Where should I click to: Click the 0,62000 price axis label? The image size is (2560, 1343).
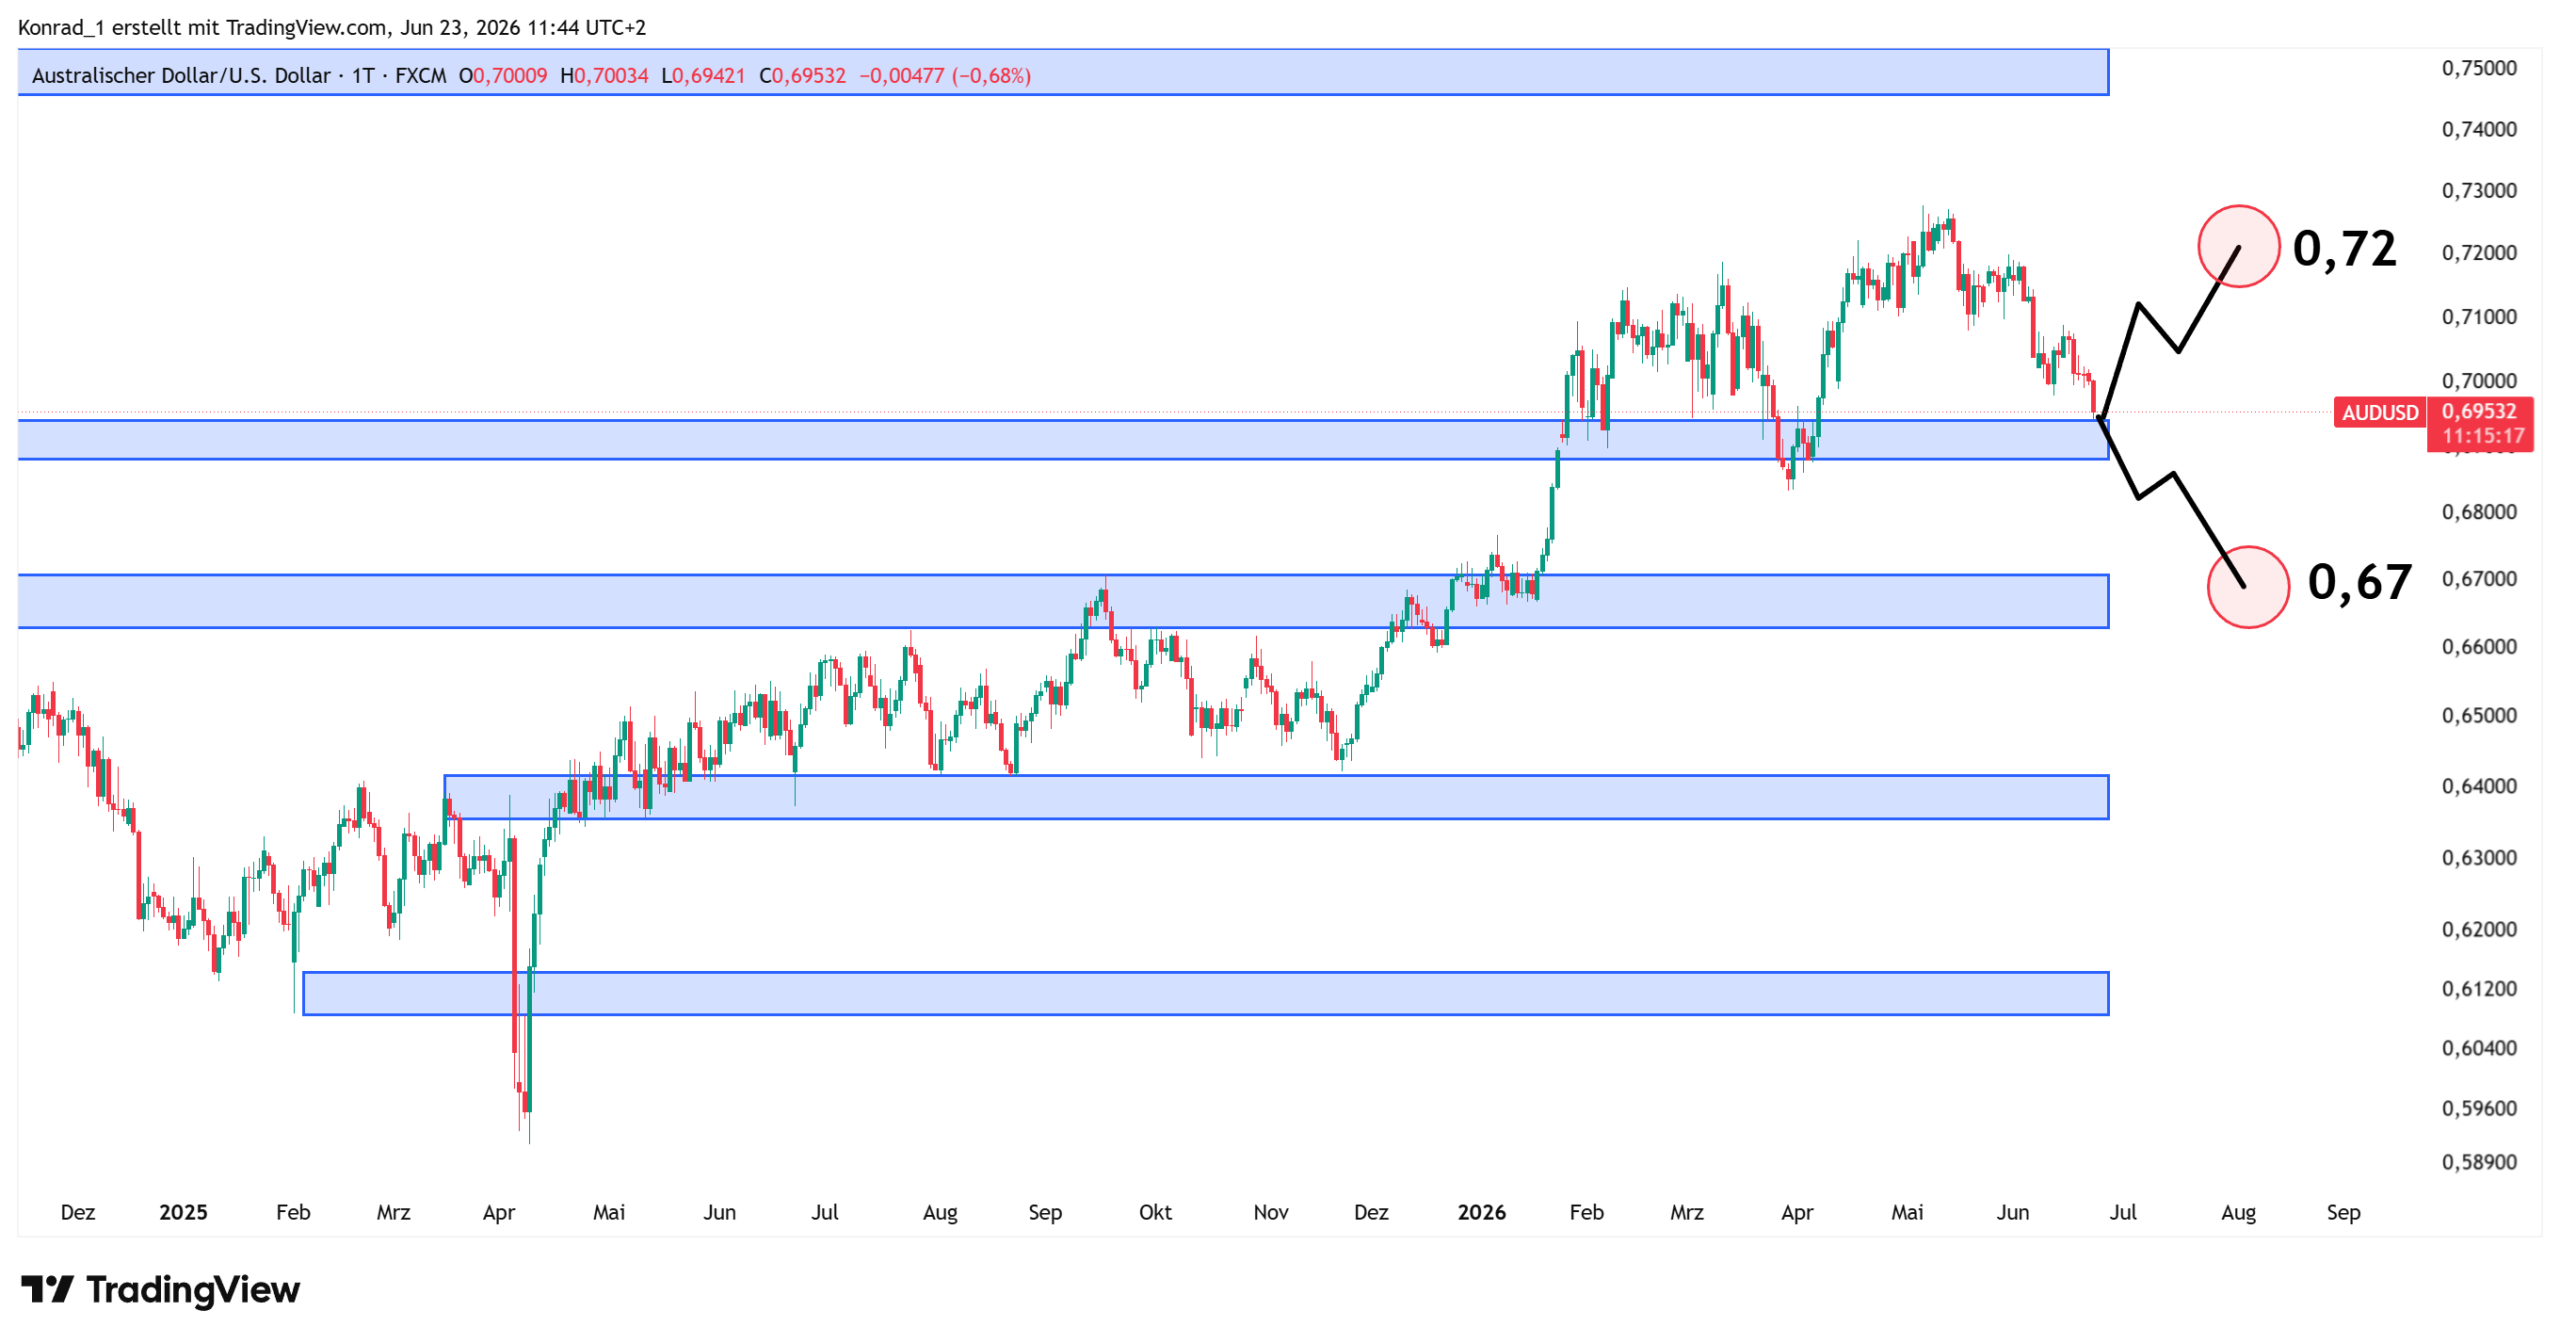click(x=2479, y=929)
